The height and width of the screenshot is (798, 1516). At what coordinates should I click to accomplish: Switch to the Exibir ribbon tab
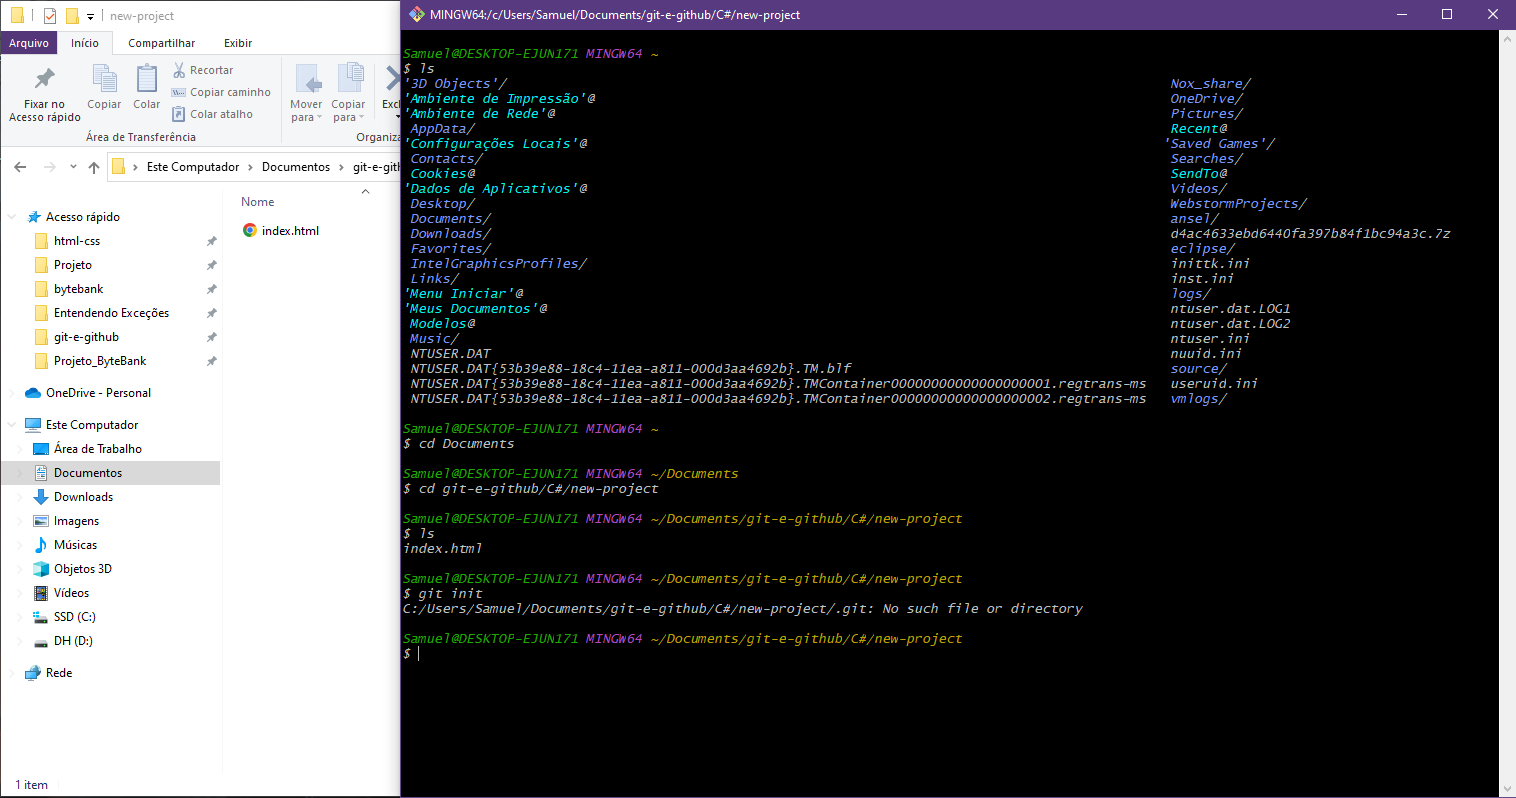[238, 43]
